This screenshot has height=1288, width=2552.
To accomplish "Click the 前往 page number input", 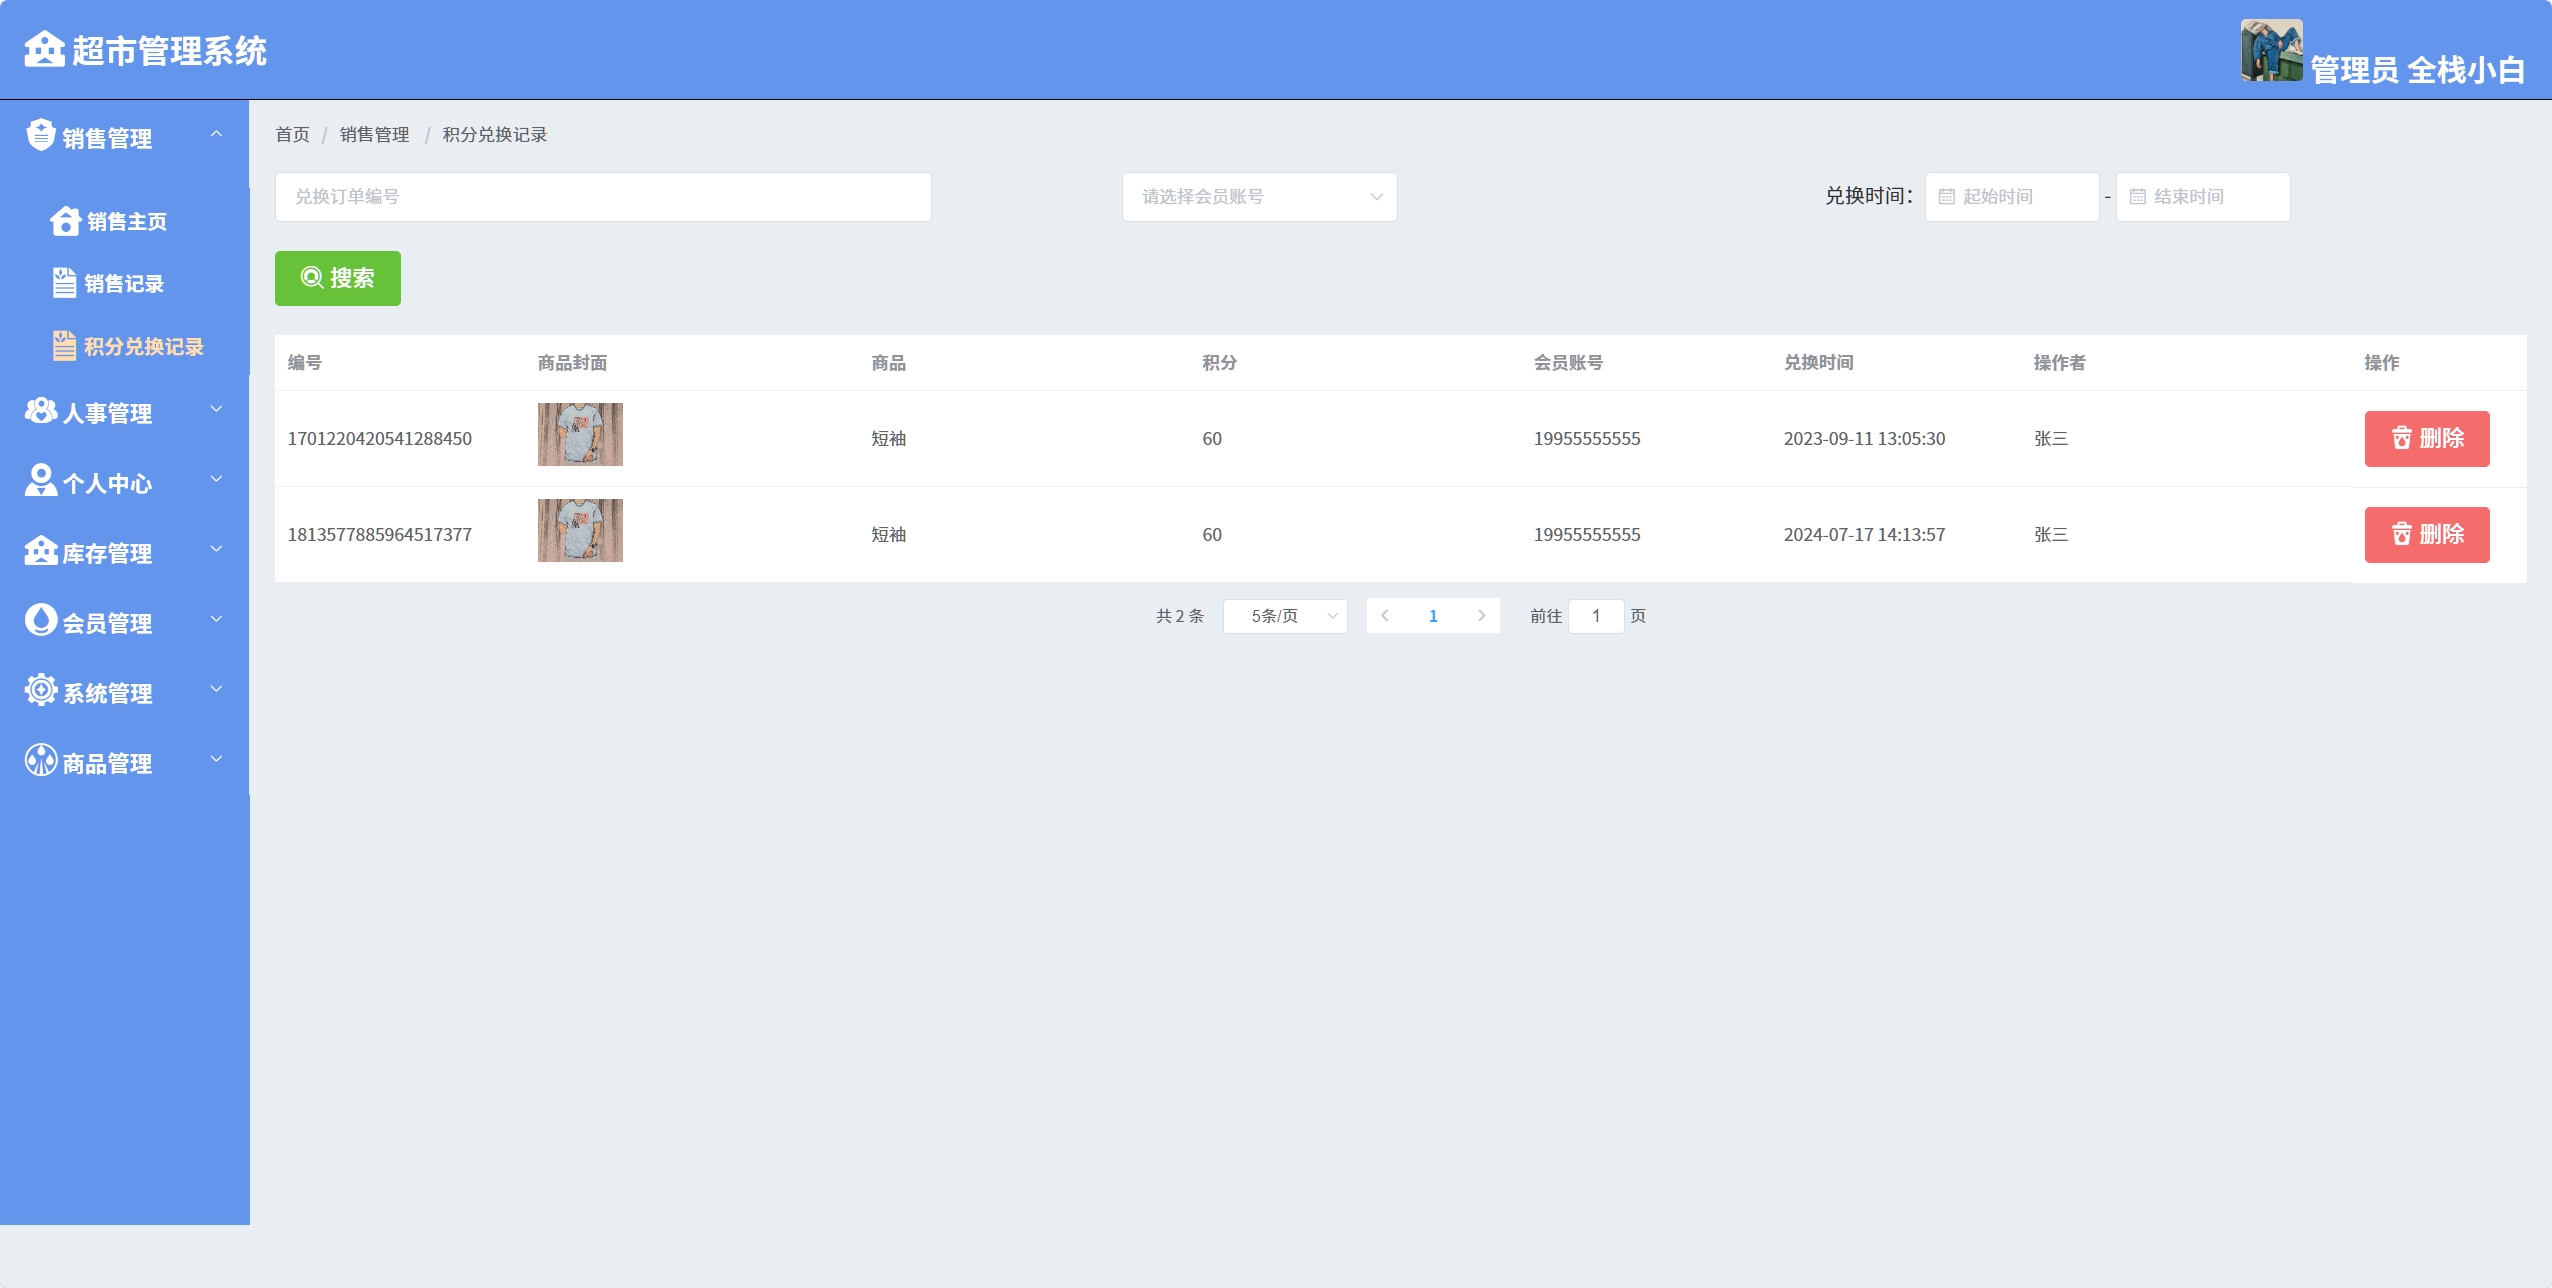I will point(1596,616).
